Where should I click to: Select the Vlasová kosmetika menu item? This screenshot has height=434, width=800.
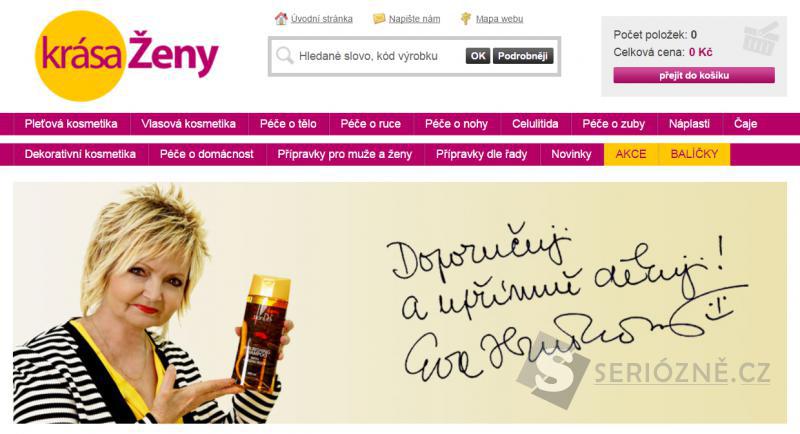(188, 124)
